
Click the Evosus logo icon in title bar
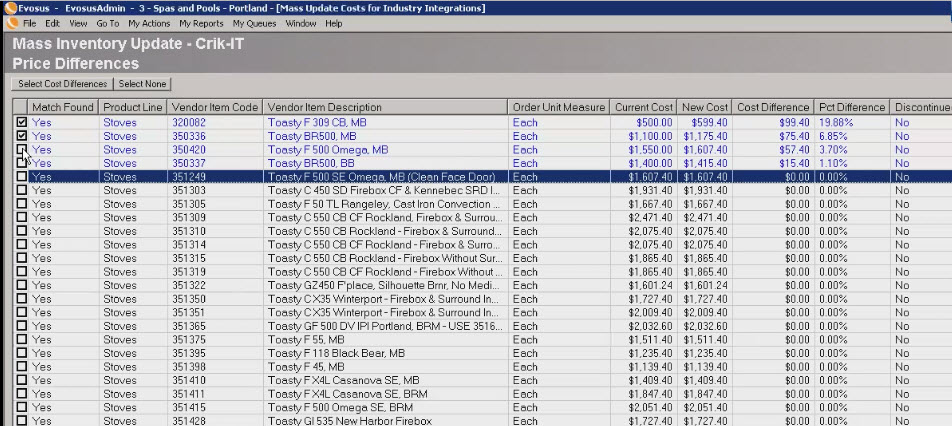10,8
